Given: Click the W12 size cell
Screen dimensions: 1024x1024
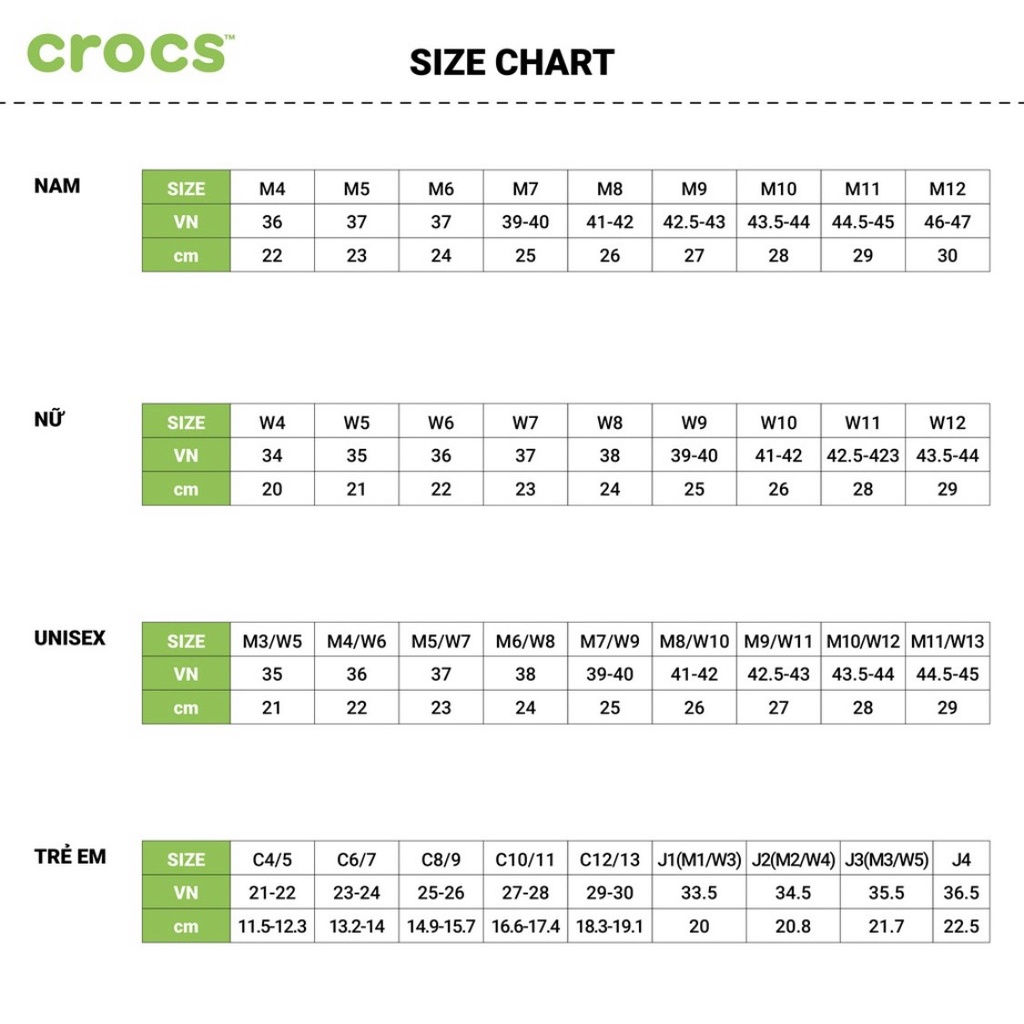Looking at the screenshot, I should pos(947,422).
